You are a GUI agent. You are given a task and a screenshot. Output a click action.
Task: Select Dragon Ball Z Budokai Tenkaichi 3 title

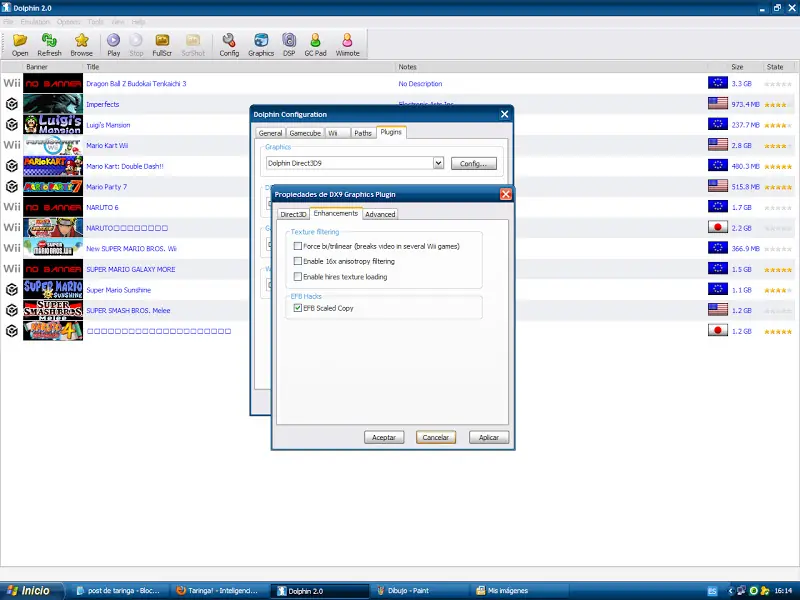[136, 84]
